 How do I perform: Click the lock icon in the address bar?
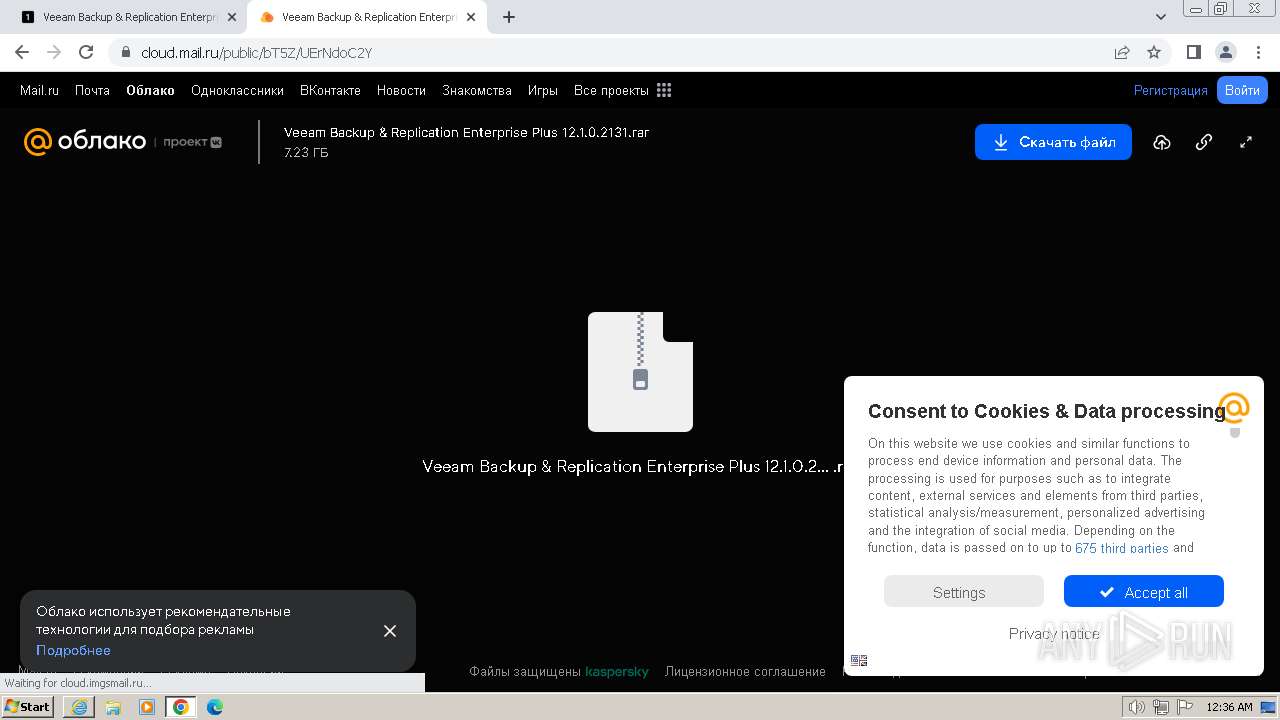click(126, 52)
